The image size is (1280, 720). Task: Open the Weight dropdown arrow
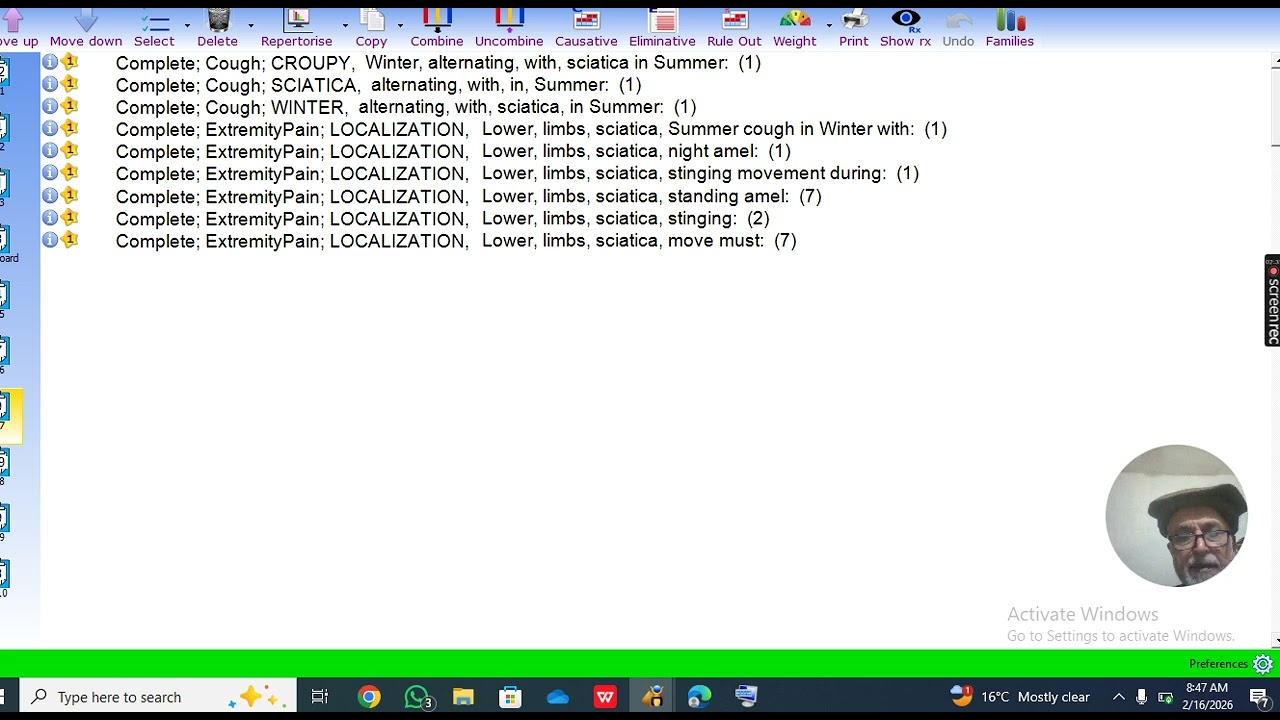click(x=829, y=25)
